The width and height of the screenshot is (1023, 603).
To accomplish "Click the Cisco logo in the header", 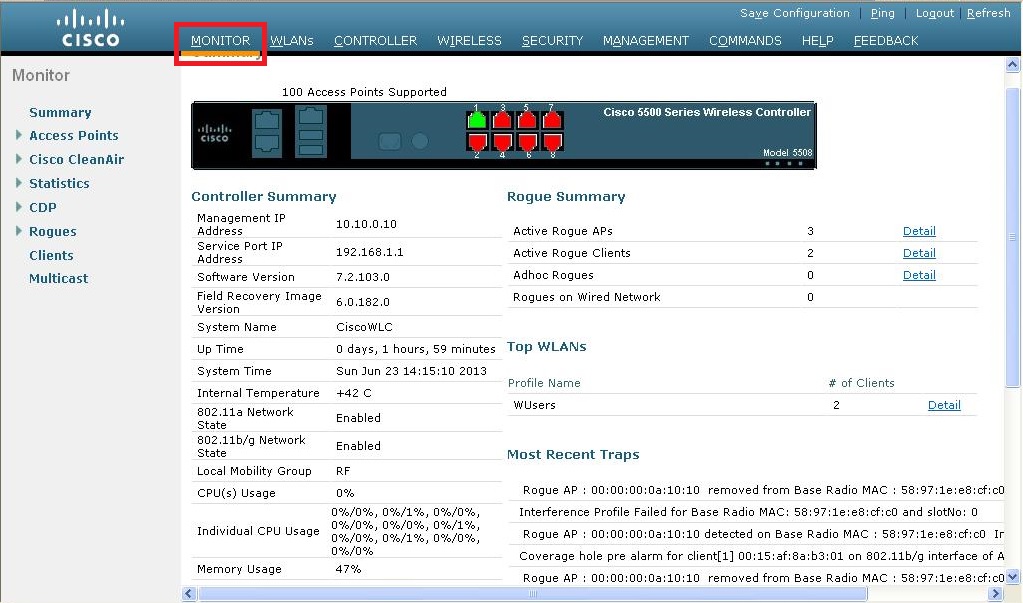I will pos(91,28).
